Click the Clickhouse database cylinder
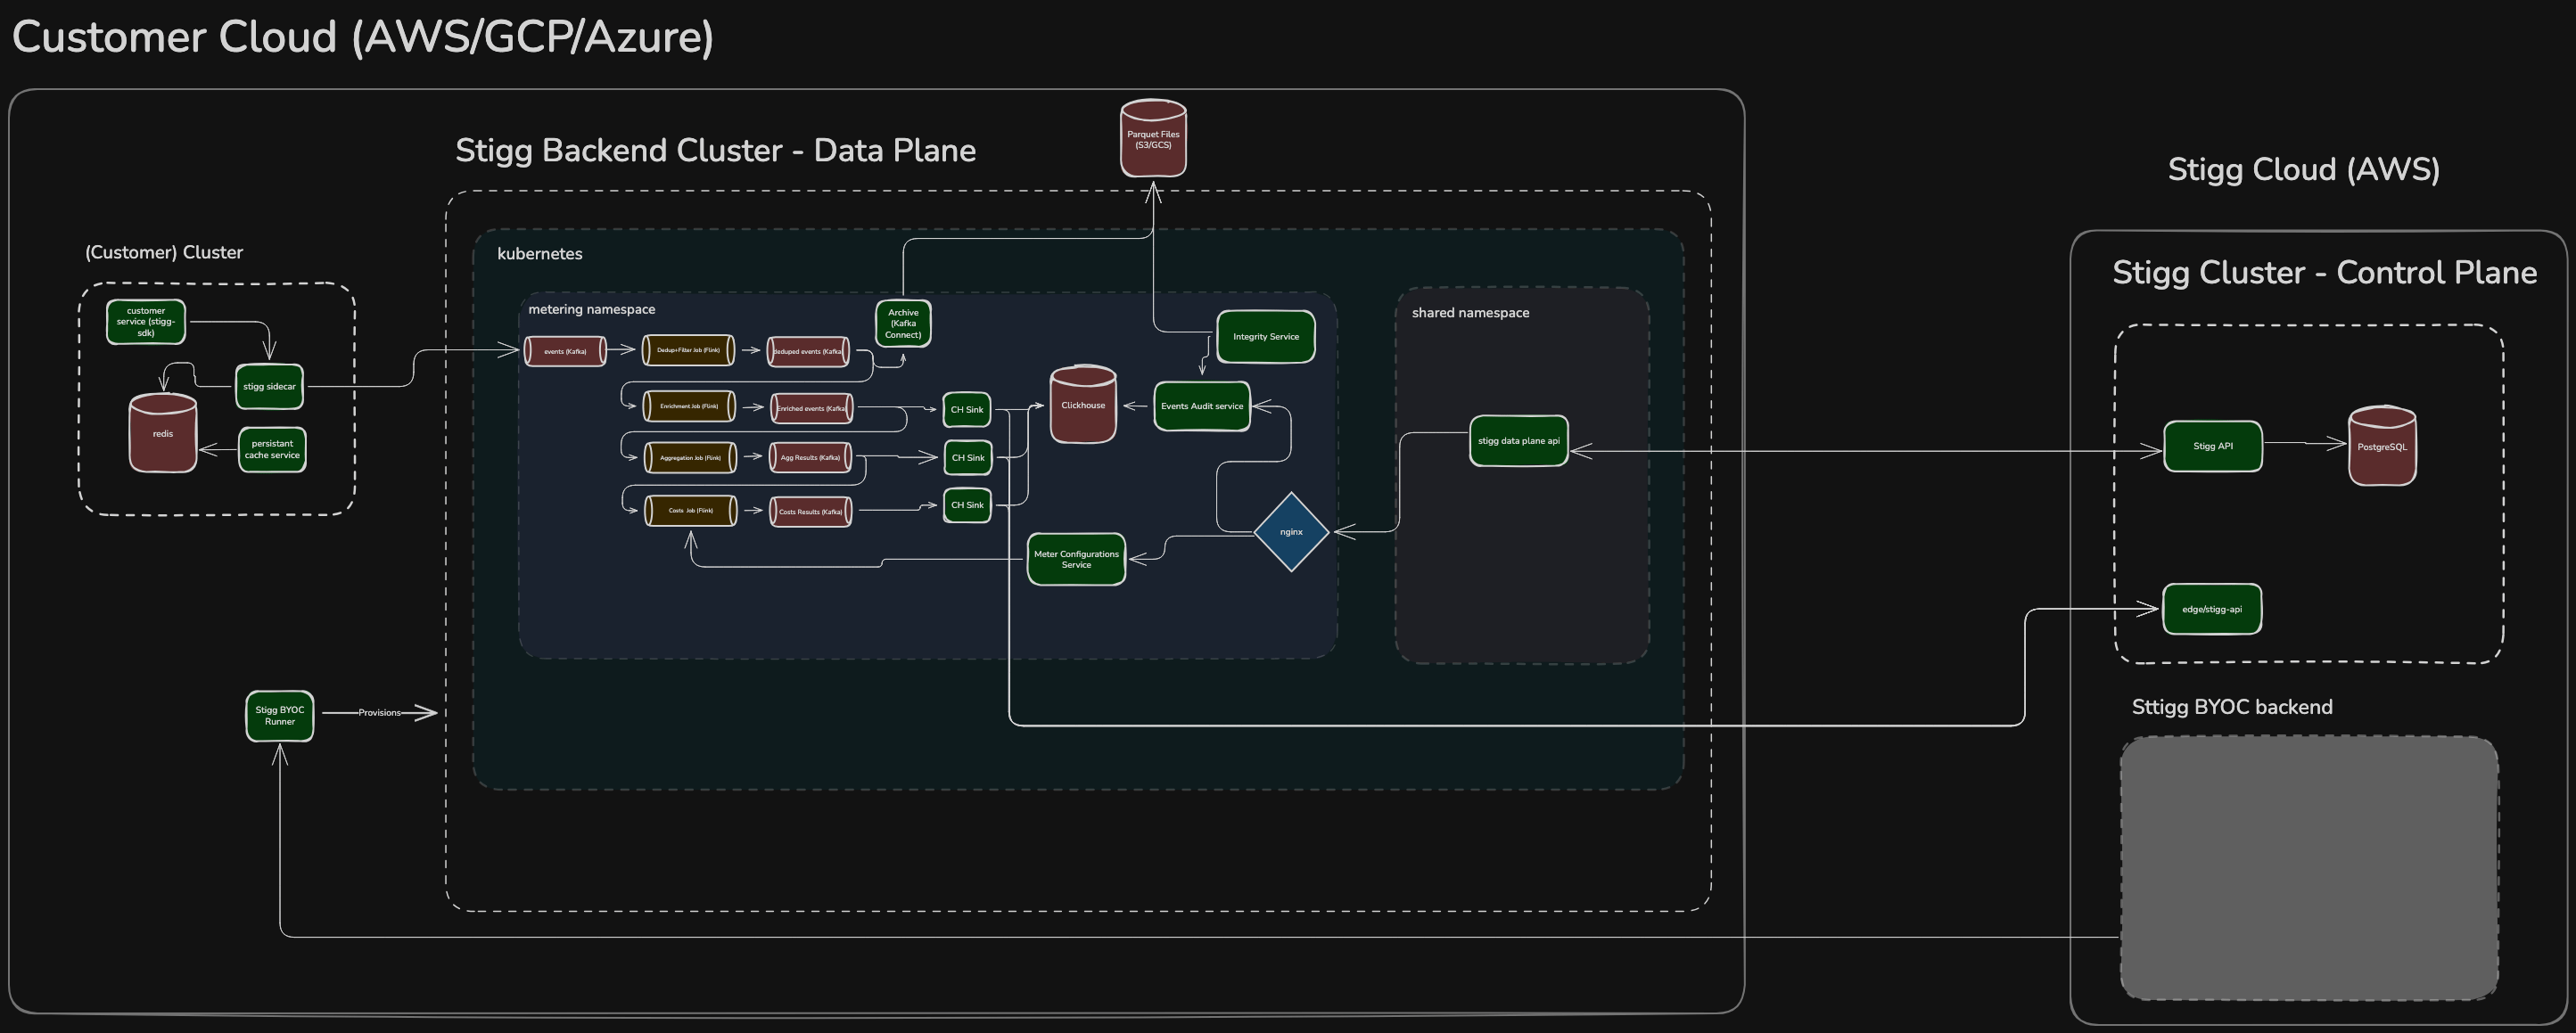The width and height of the screenshot is (2576, 1033). click(1083, 404)
